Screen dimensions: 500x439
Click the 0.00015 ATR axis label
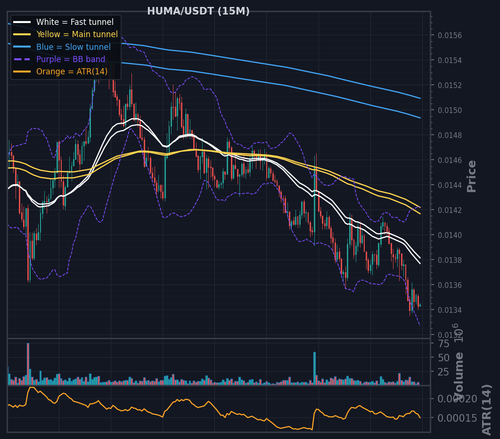[457, 418]
